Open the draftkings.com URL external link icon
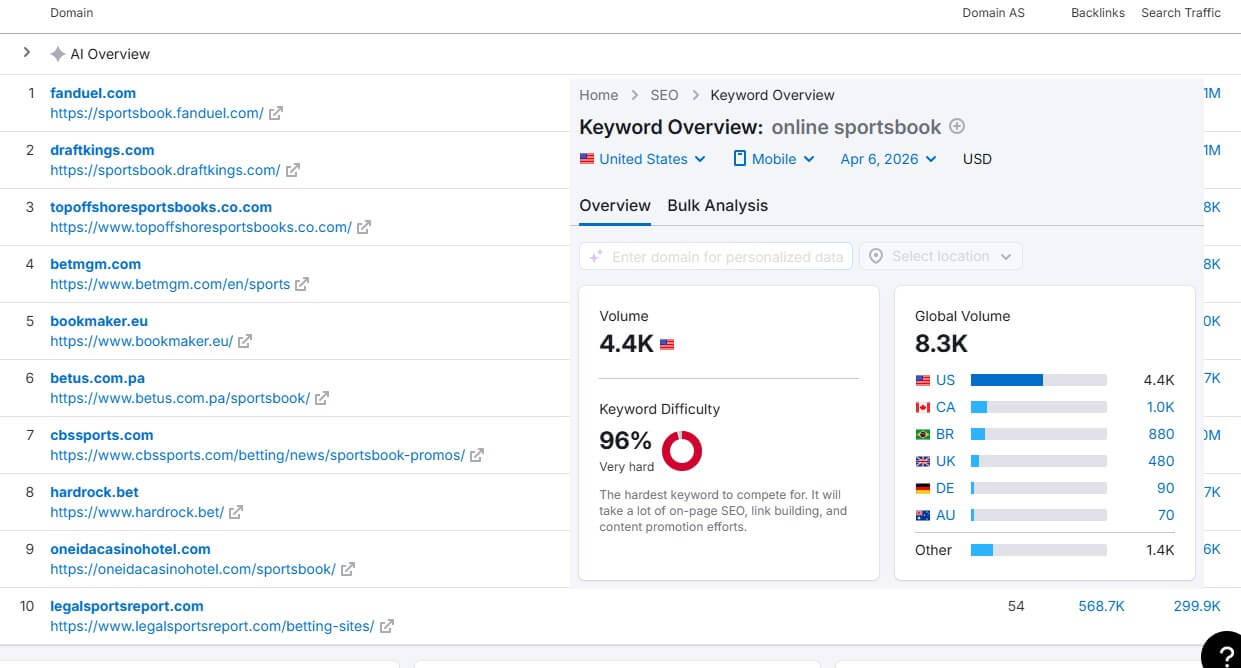The width and height of the screenshot is (1241, 668). click(x=293, y=171)
